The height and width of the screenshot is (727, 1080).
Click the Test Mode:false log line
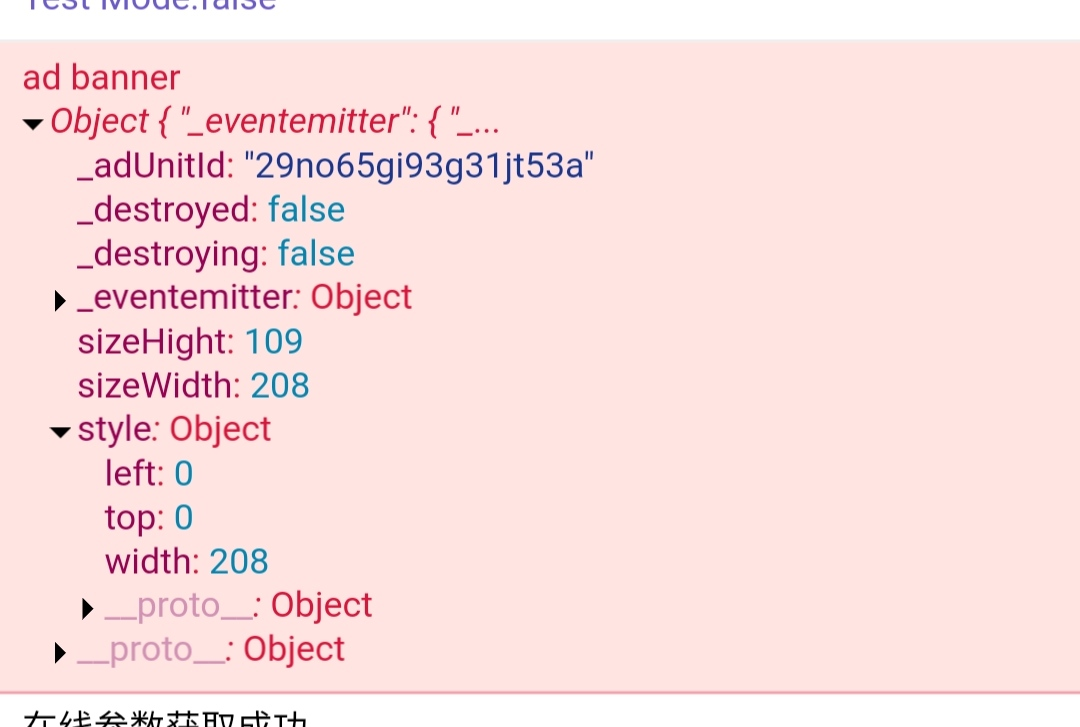pos(149,6)
